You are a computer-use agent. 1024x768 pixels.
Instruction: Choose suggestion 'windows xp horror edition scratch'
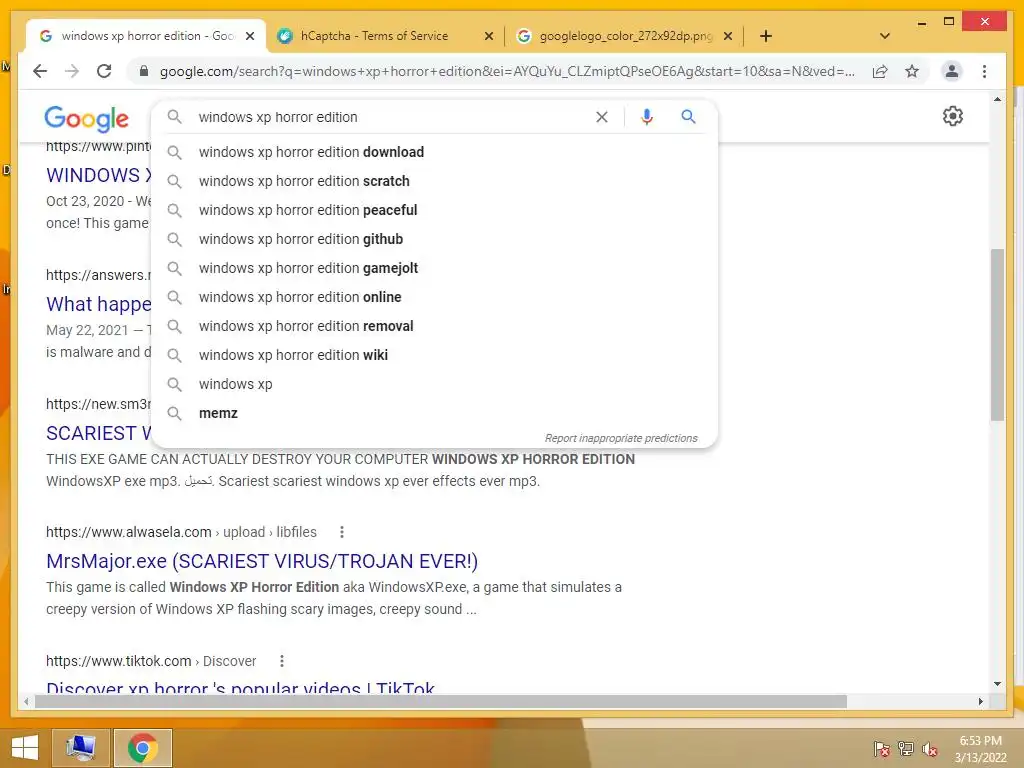(434, 181)
